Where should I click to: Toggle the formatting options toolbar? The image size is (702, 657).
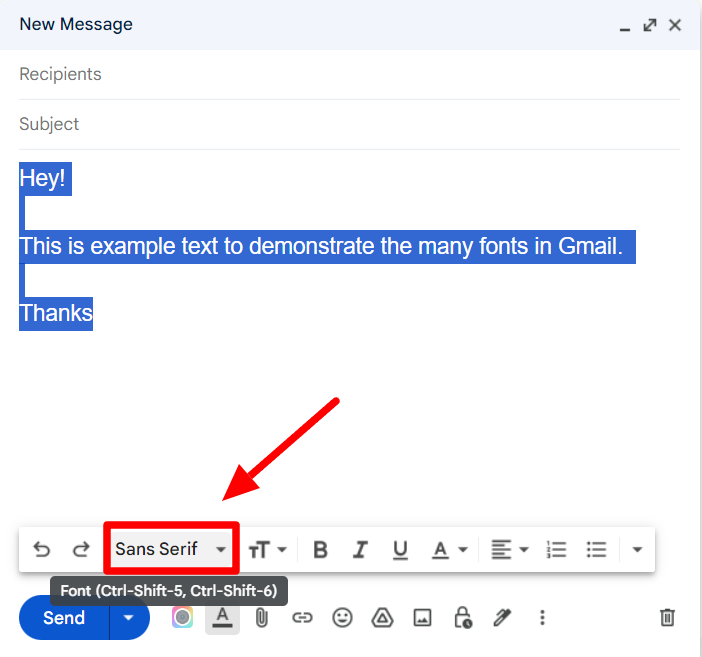(x=223, y=618)
